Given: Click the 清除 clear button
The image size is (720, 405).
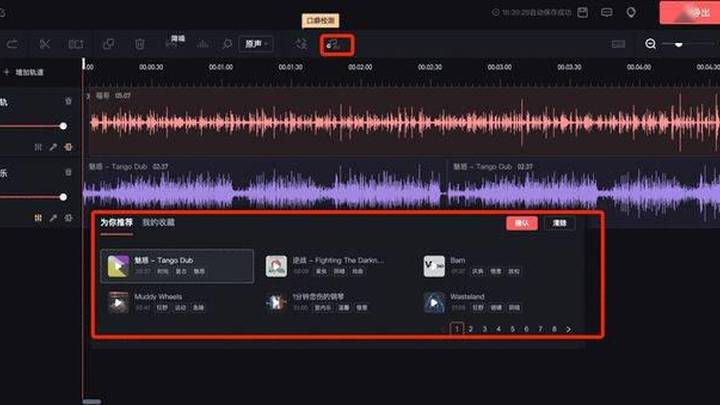Looking at the screenshot, I should 560,223.
